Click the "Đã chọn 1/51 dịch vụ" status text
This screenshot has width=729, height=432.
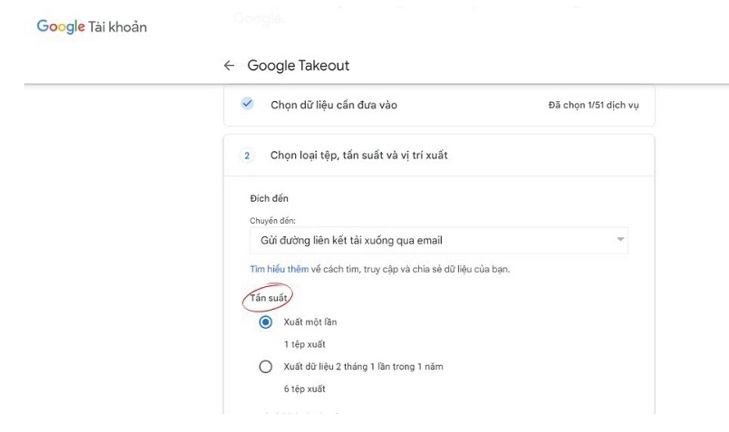(x=593, y=105)
